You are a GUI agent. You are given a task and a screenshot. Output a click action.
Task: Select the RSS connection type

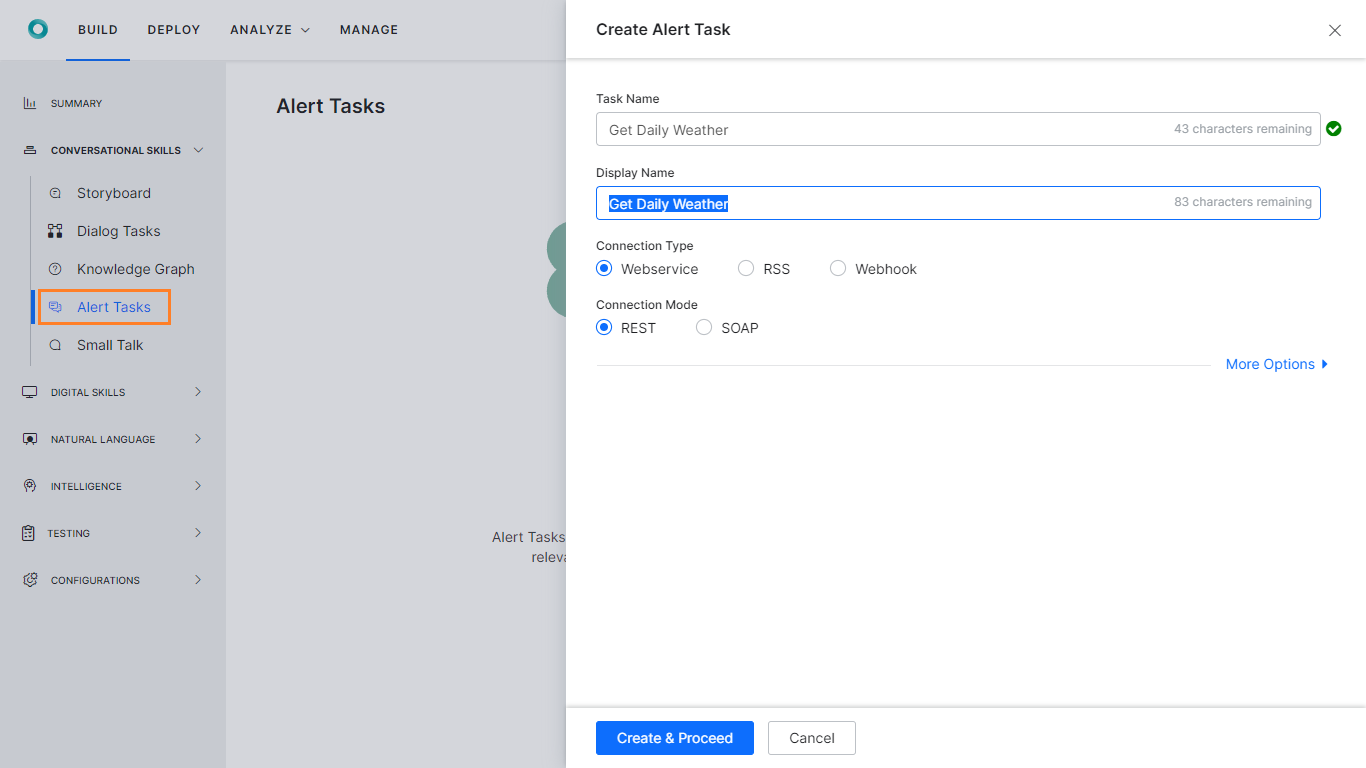(x=746, y=268)
